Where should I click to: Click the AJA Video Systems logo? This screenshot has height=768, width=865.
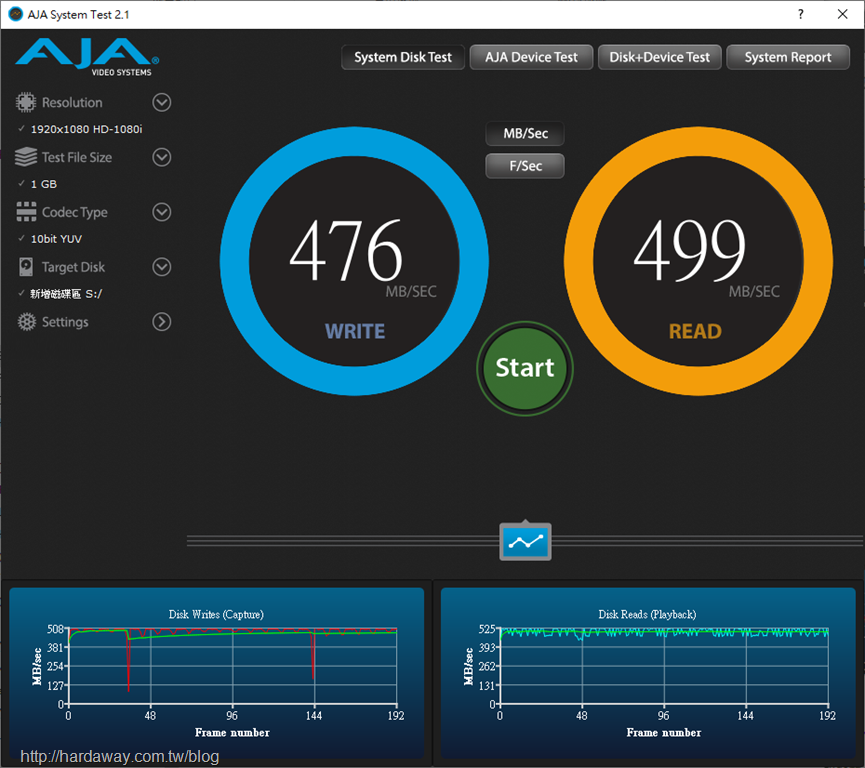click(x=88, y=57)
